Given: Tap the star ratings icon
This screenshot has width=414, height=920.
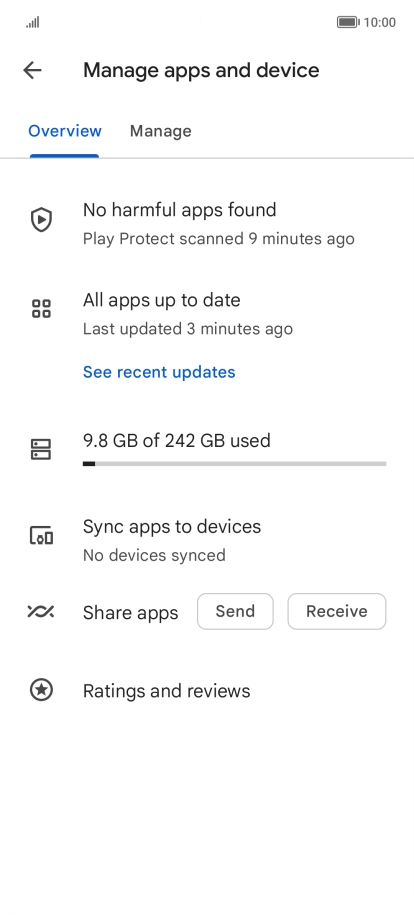Looking at the screenshot, I should click(41, 690).
